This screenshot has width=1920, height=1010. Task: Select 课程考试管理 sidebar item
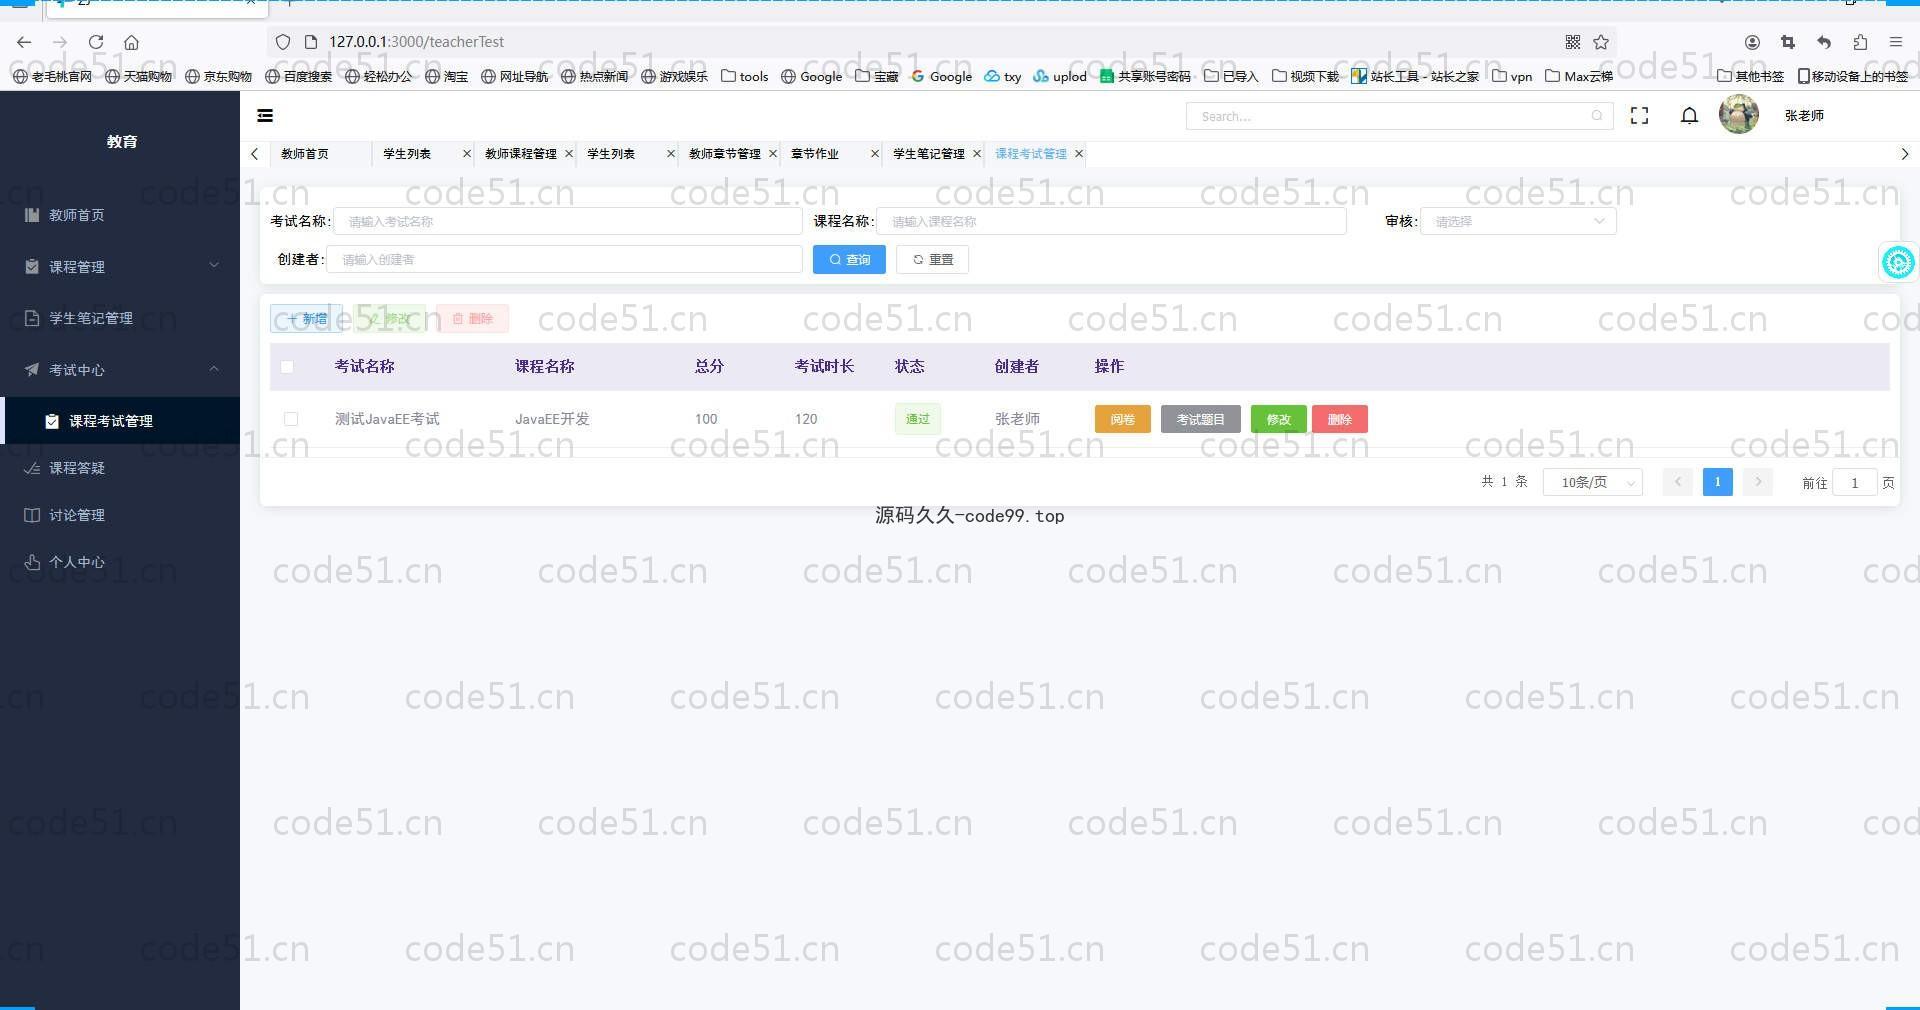pyautogui.click(x=120, y=421)
